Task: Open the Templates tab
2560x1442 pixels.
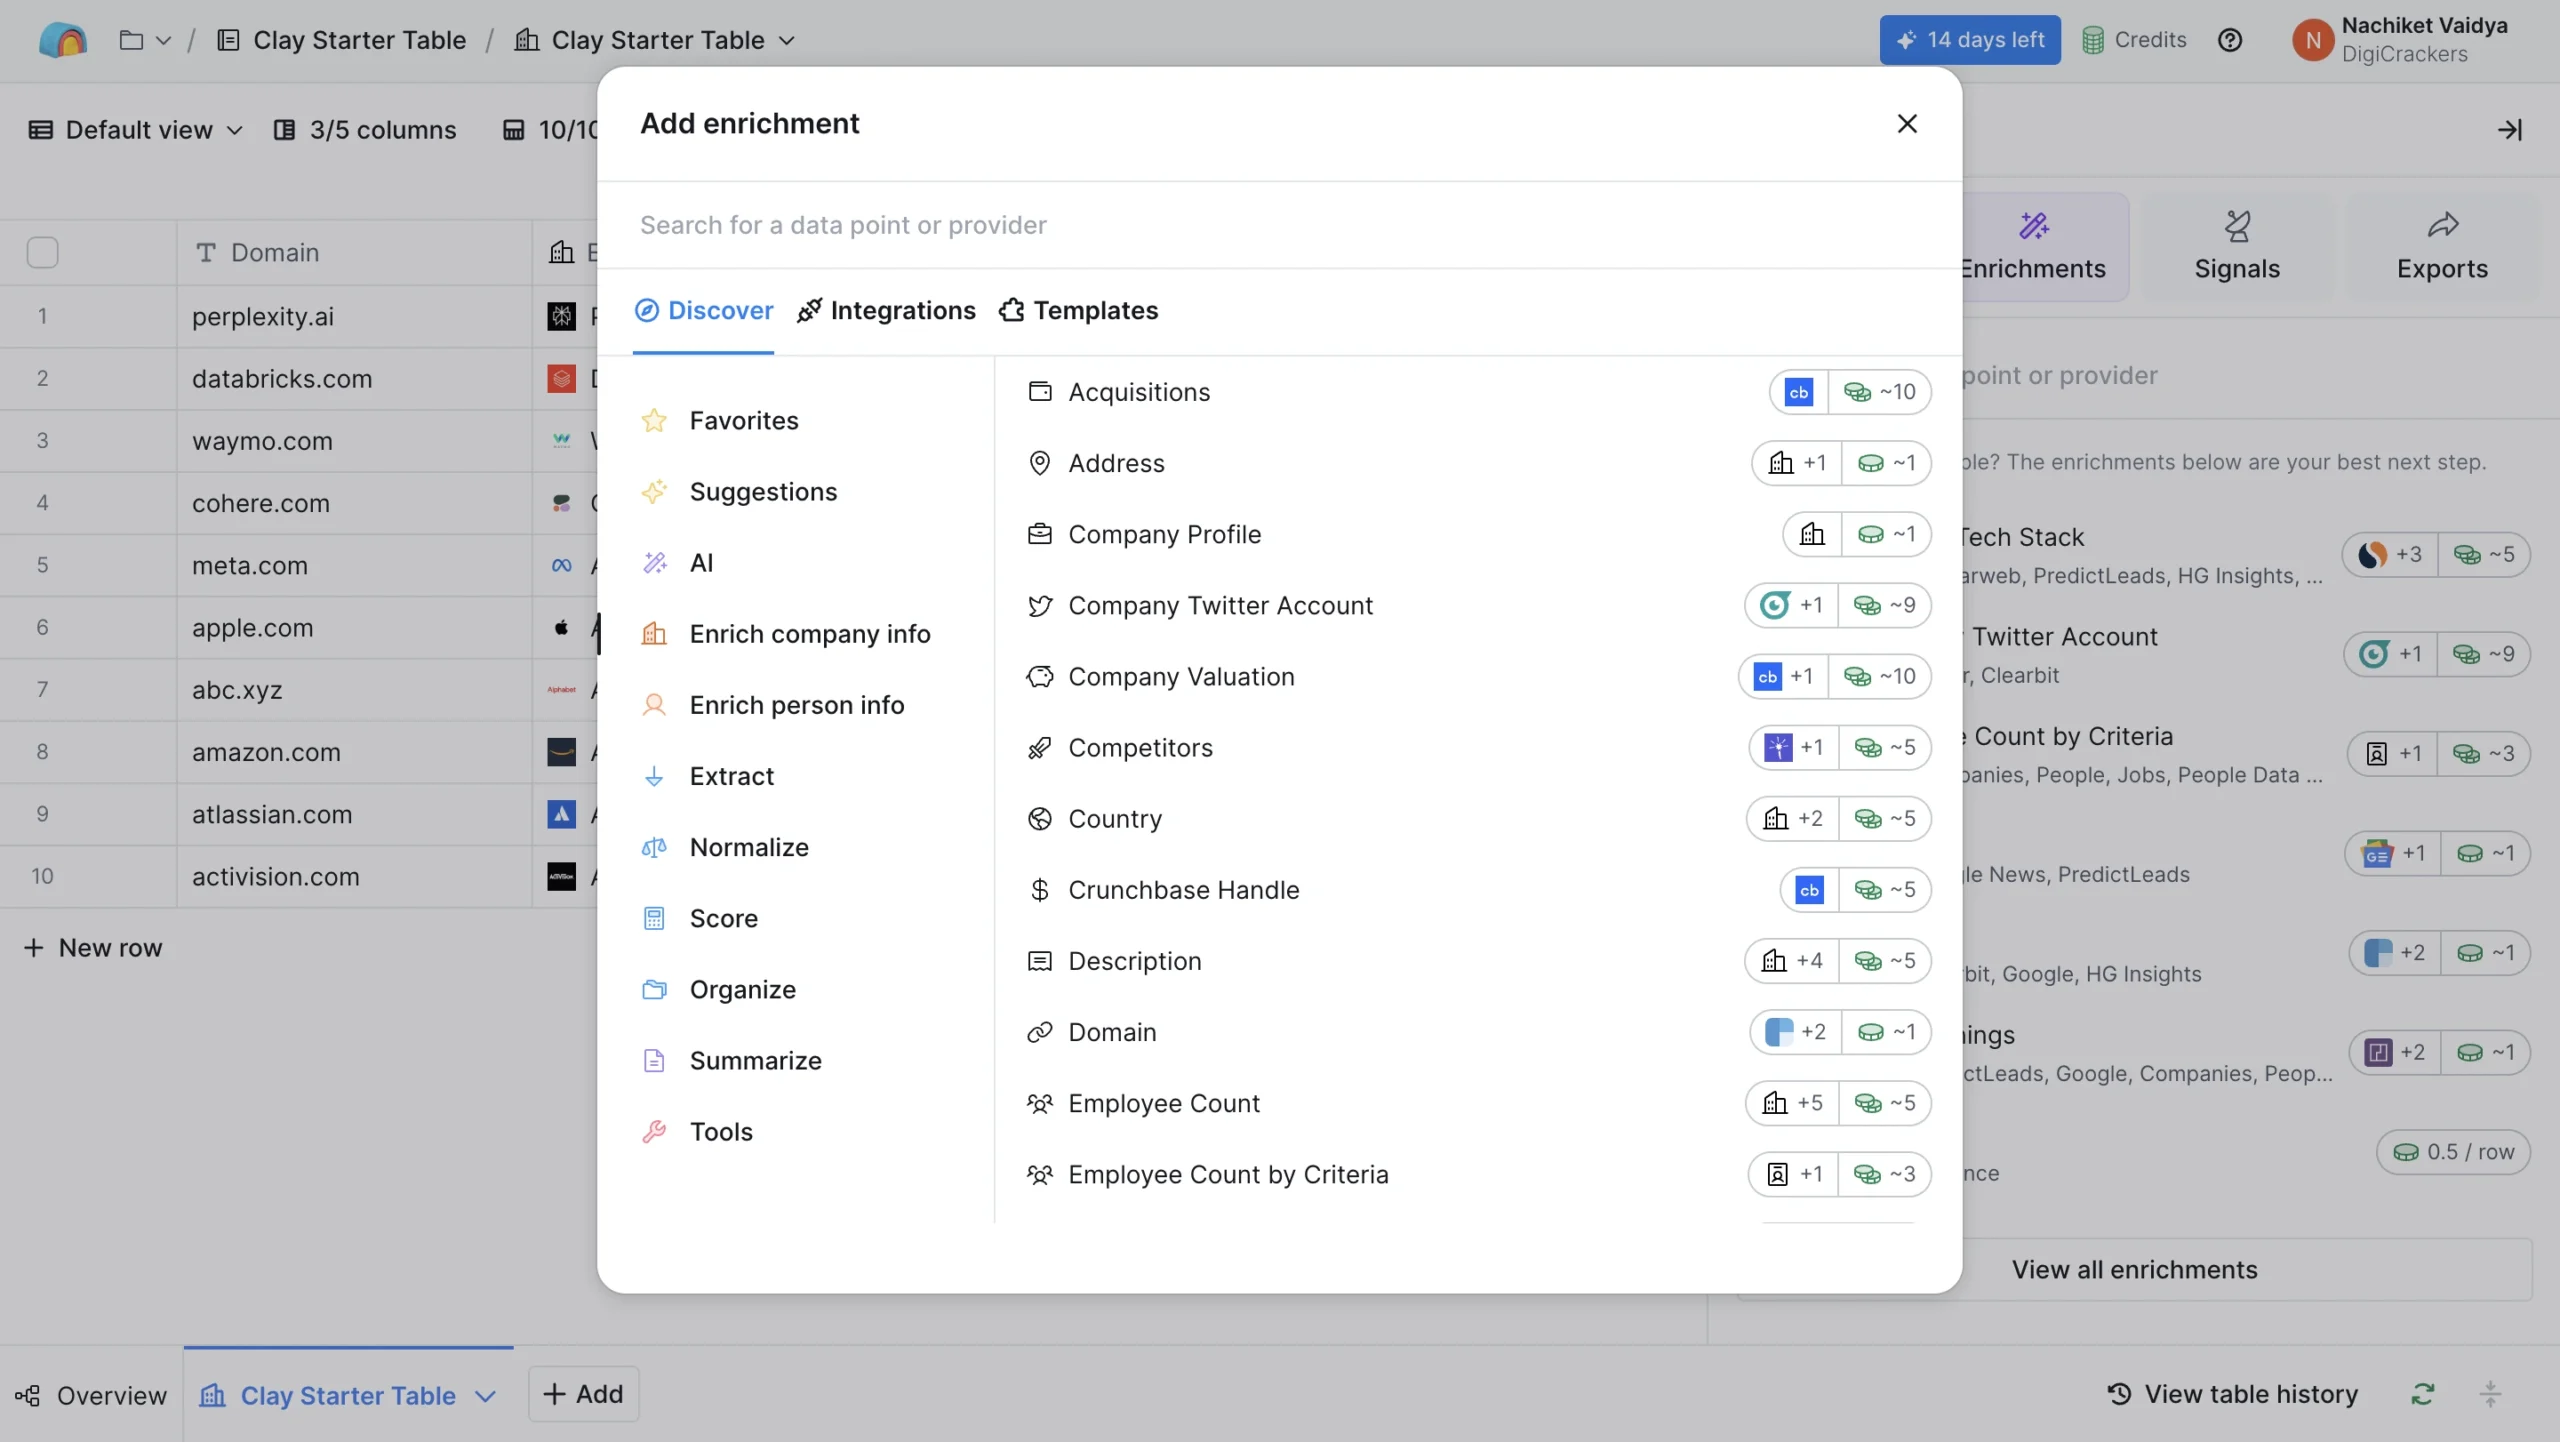Action: click(1077, 311)
